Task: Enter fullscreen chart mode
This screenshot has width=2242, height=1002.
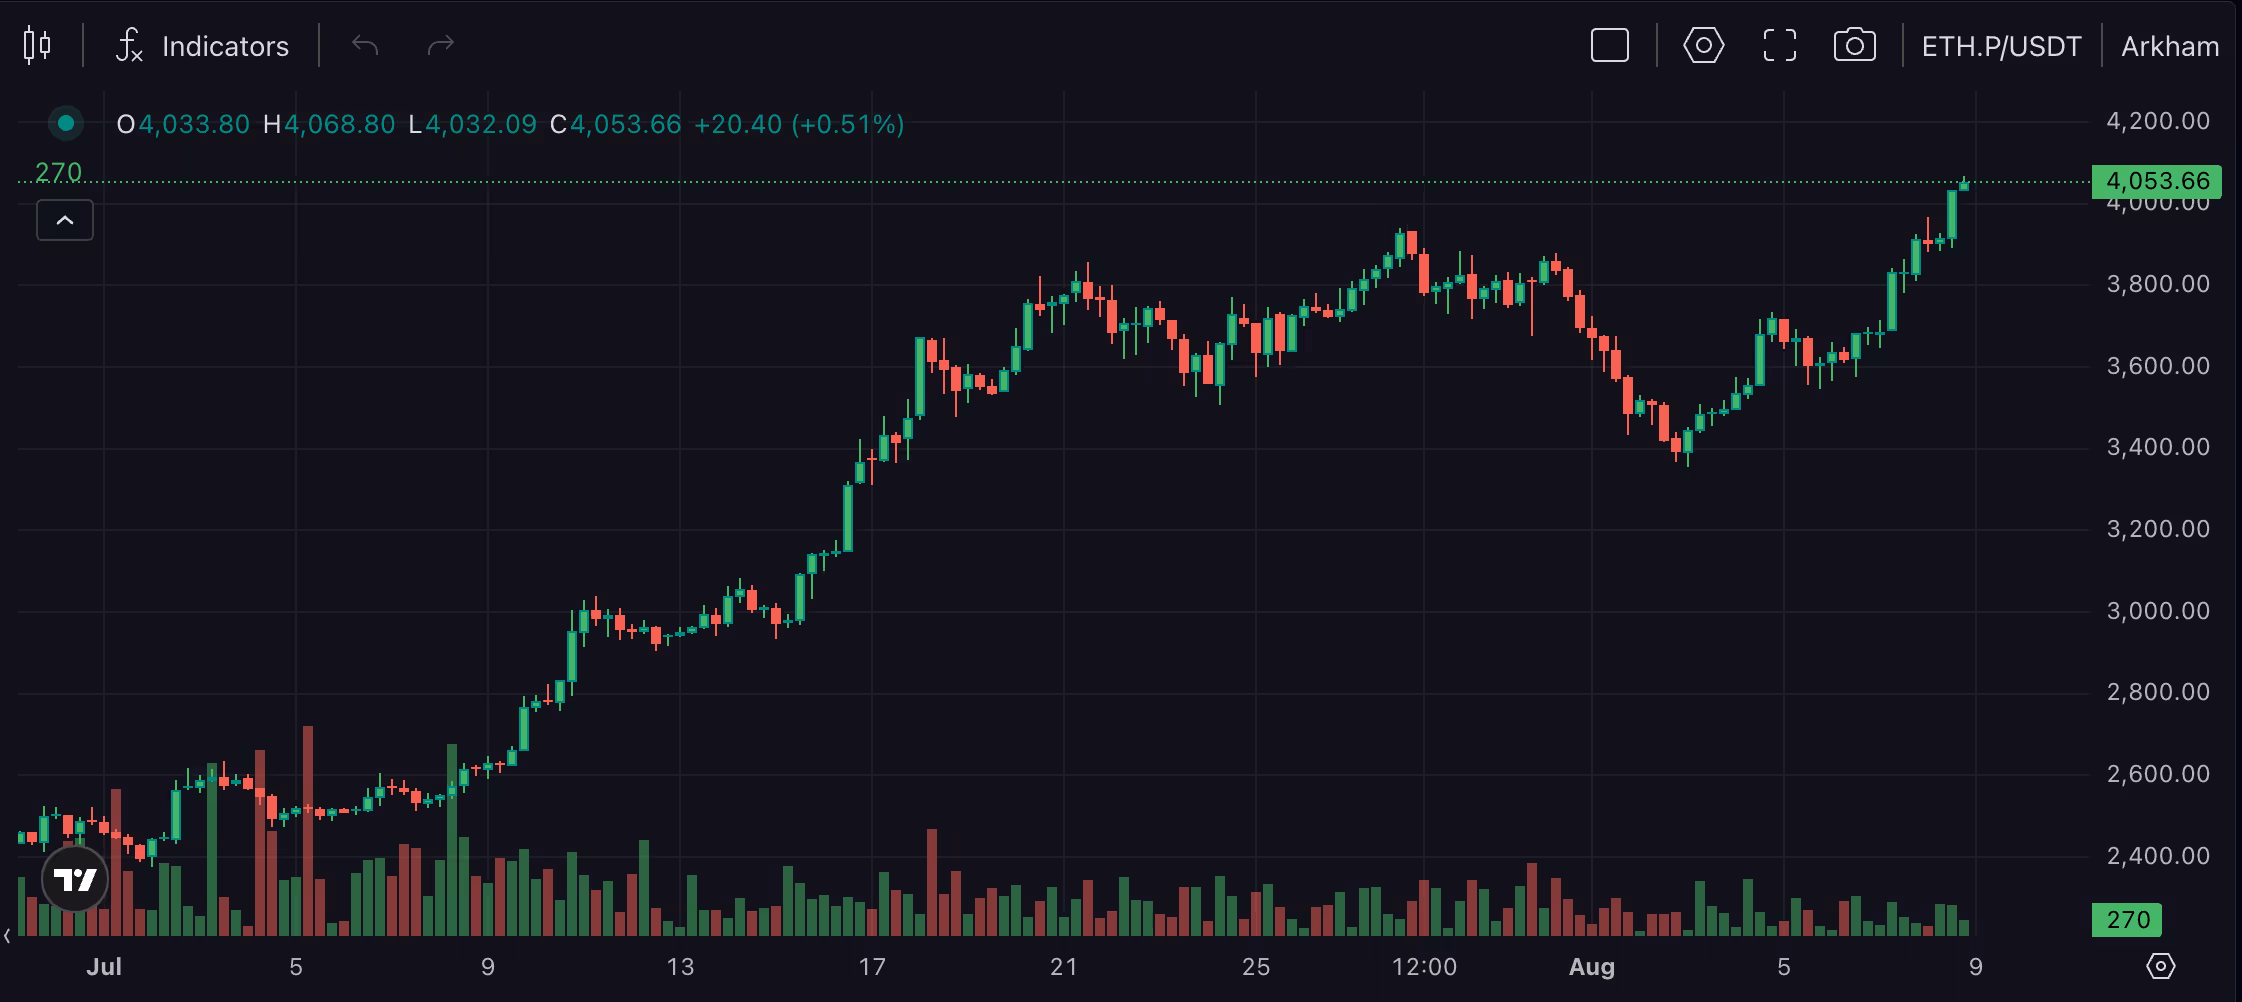Action: pyautogui.click(x=1779, y=45)
